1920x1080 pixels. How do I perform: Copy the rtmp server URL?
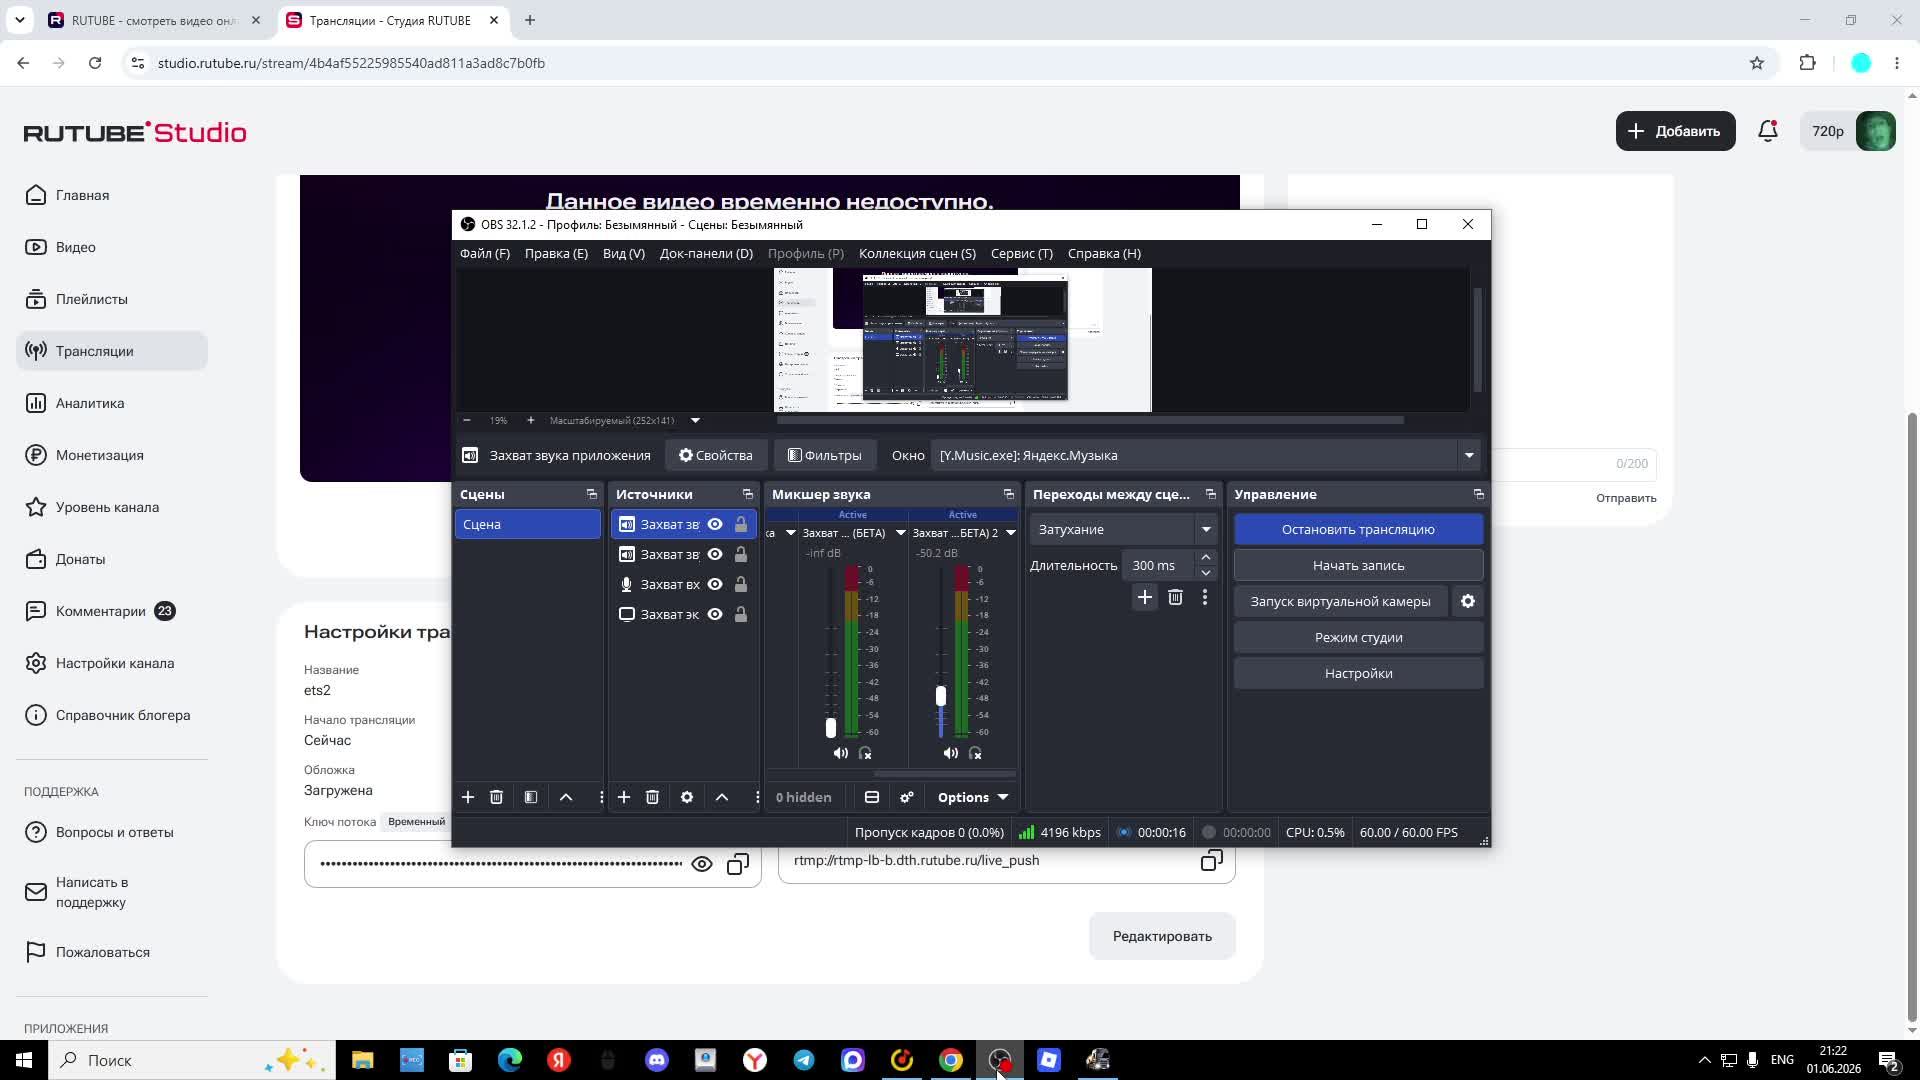[1212, 860]
